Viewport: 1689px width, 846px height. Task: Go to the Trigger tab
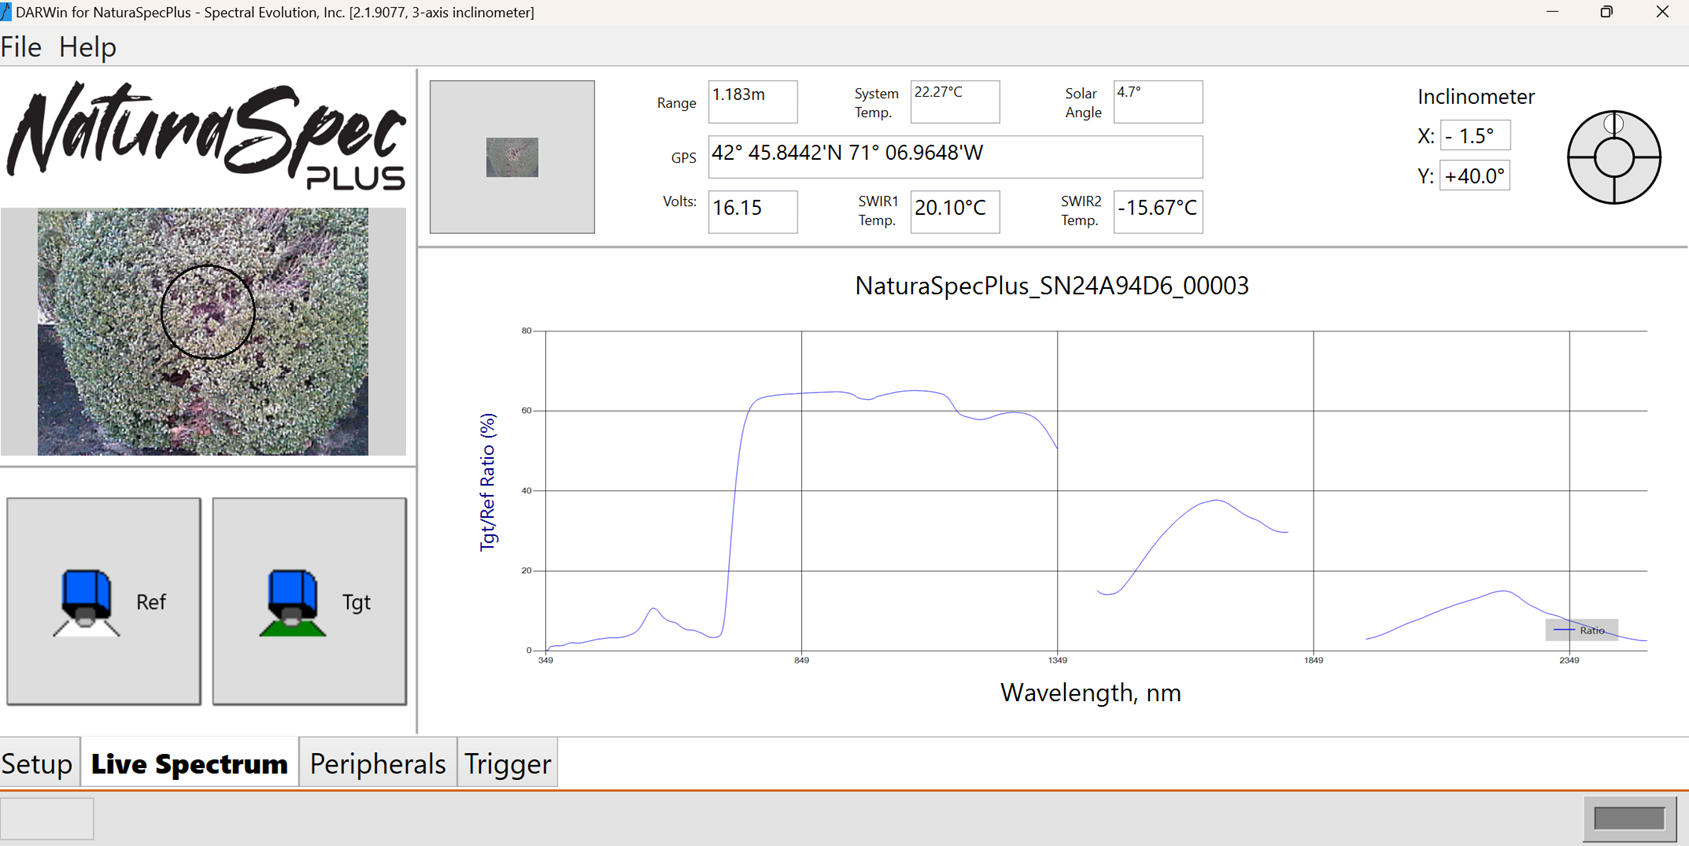pyautogui.click(x=507, y=764)
